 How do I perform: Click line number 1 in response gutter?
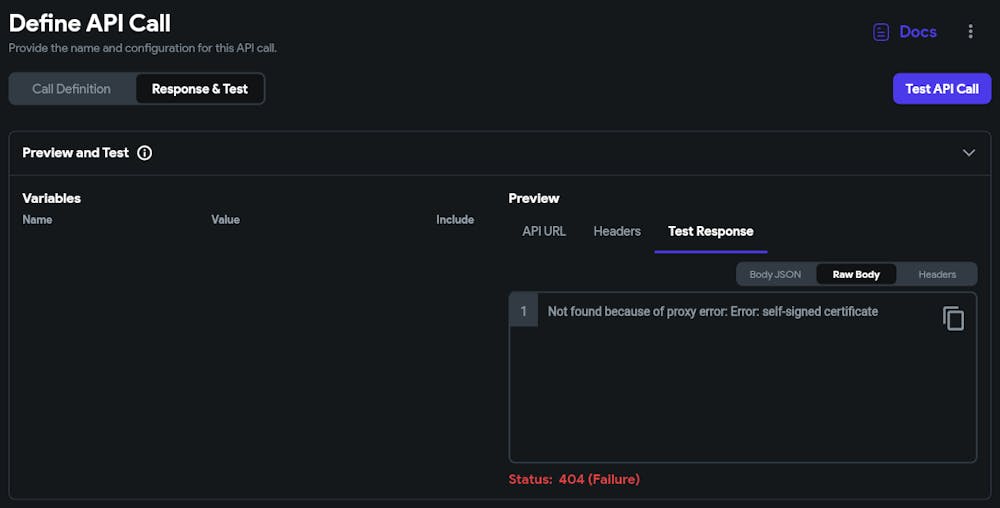524,312
